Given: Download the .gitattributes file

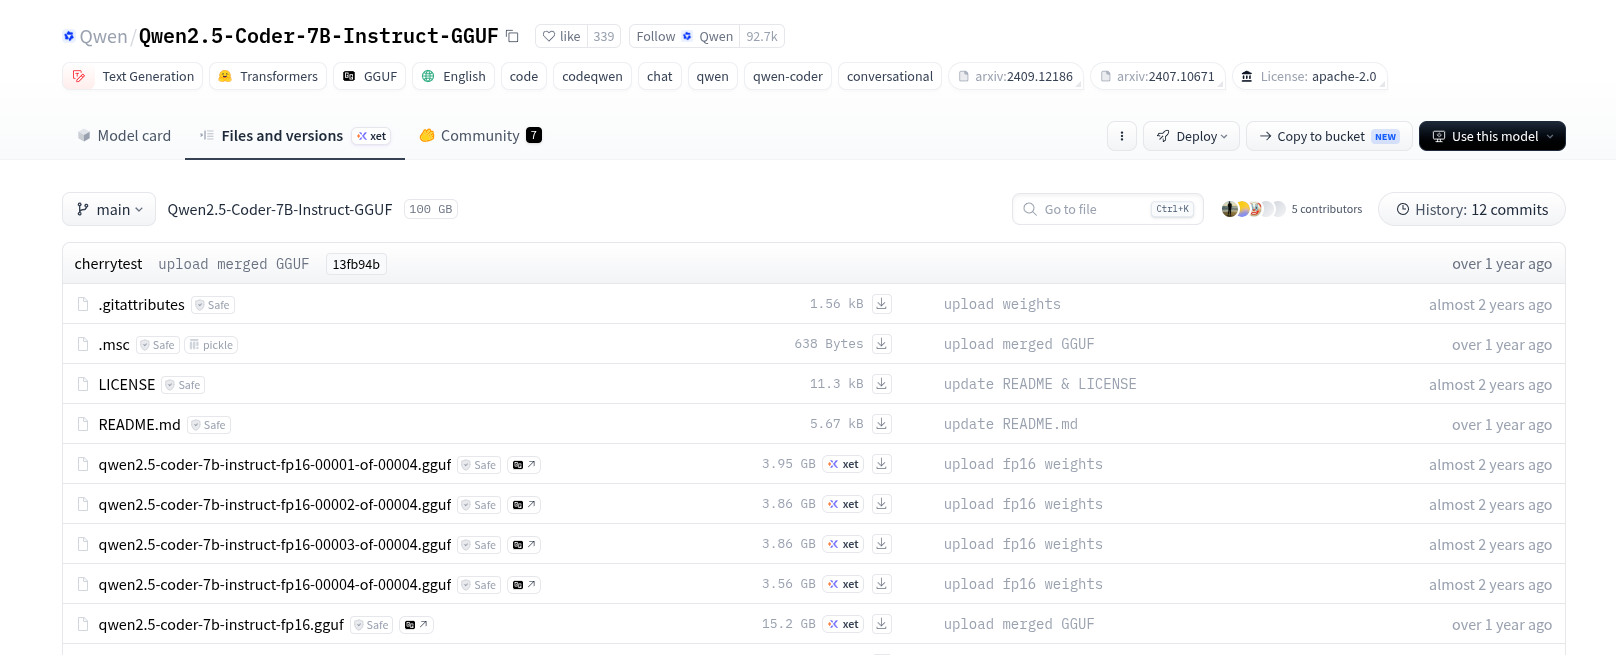Looking at the screenshot, I should click(x=881, y=304).
